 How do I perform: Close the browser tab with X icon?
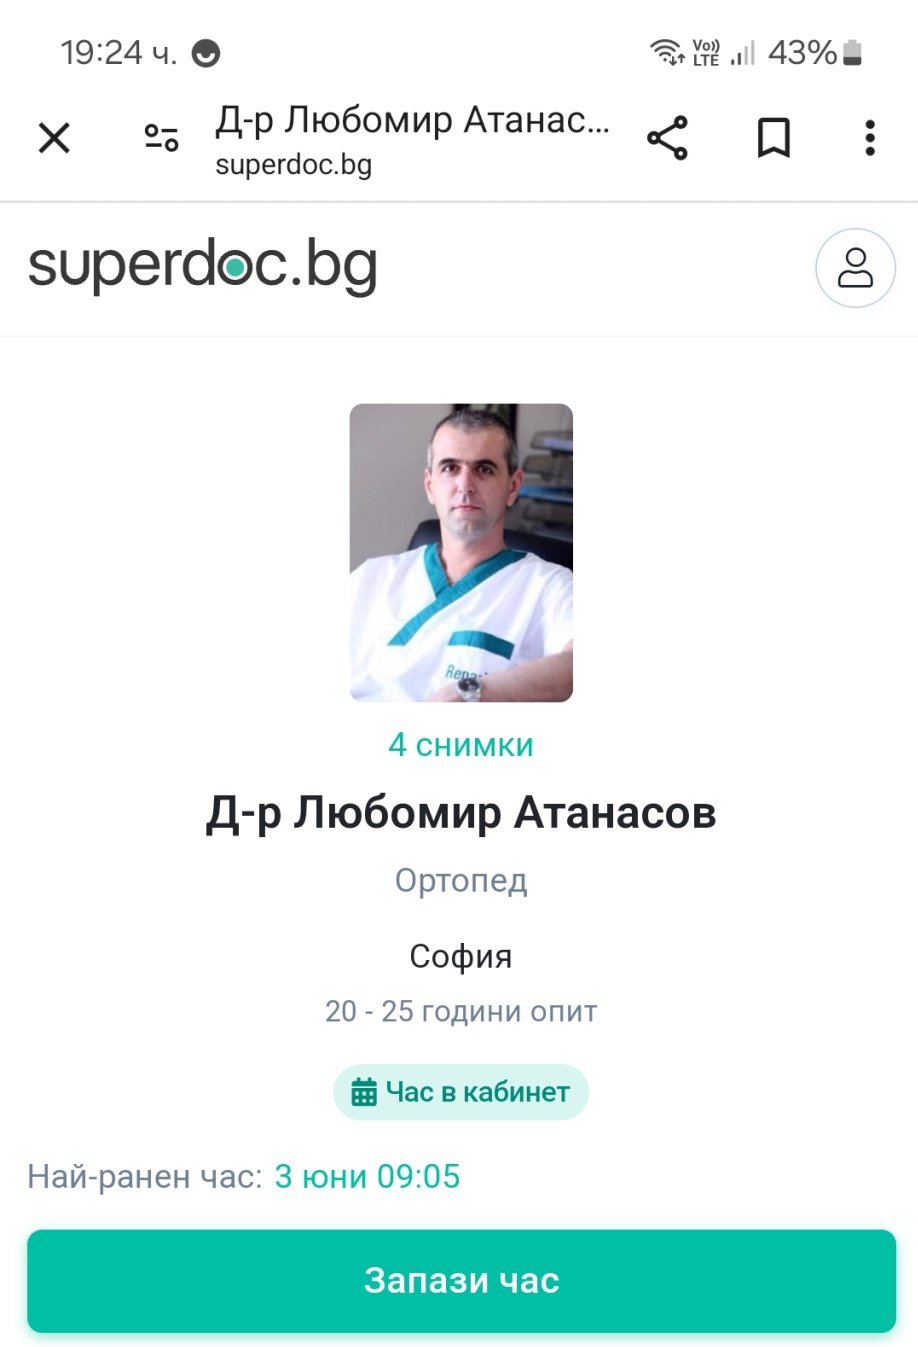click(54, 137)
